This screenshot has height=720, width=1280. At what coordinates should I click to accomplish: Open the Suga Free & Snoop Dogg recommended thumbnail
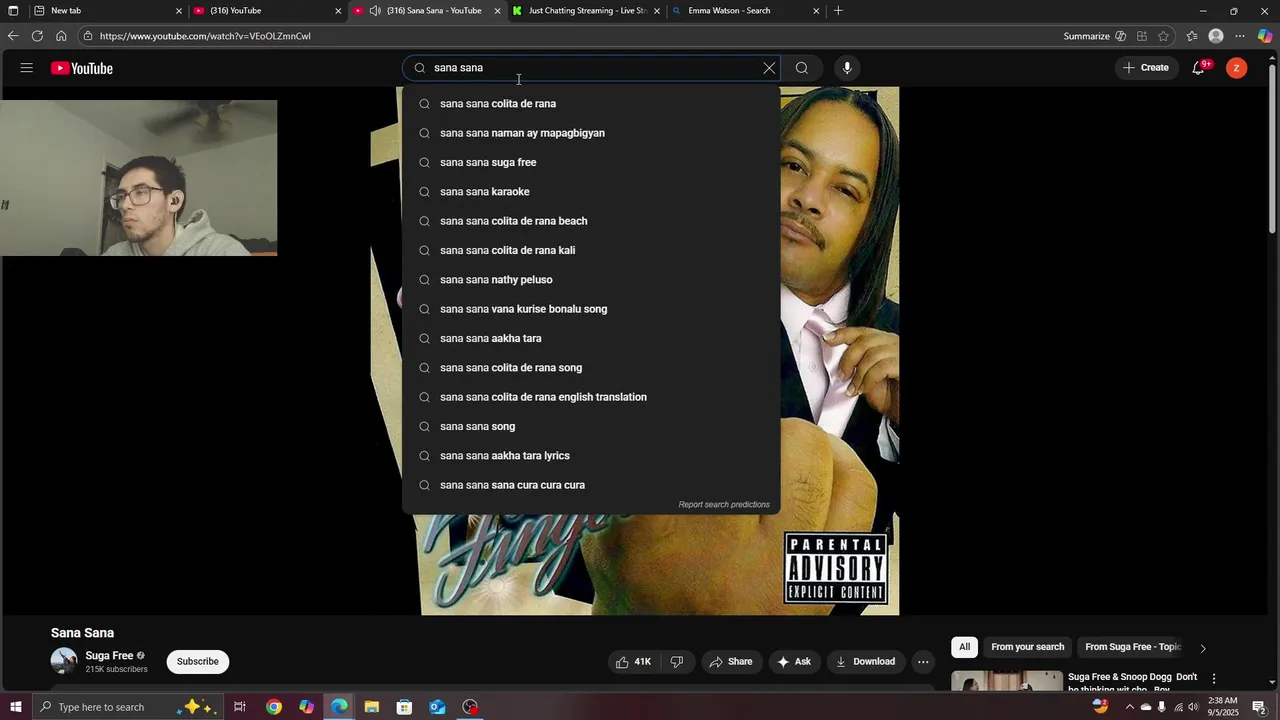coord(1006,681)
